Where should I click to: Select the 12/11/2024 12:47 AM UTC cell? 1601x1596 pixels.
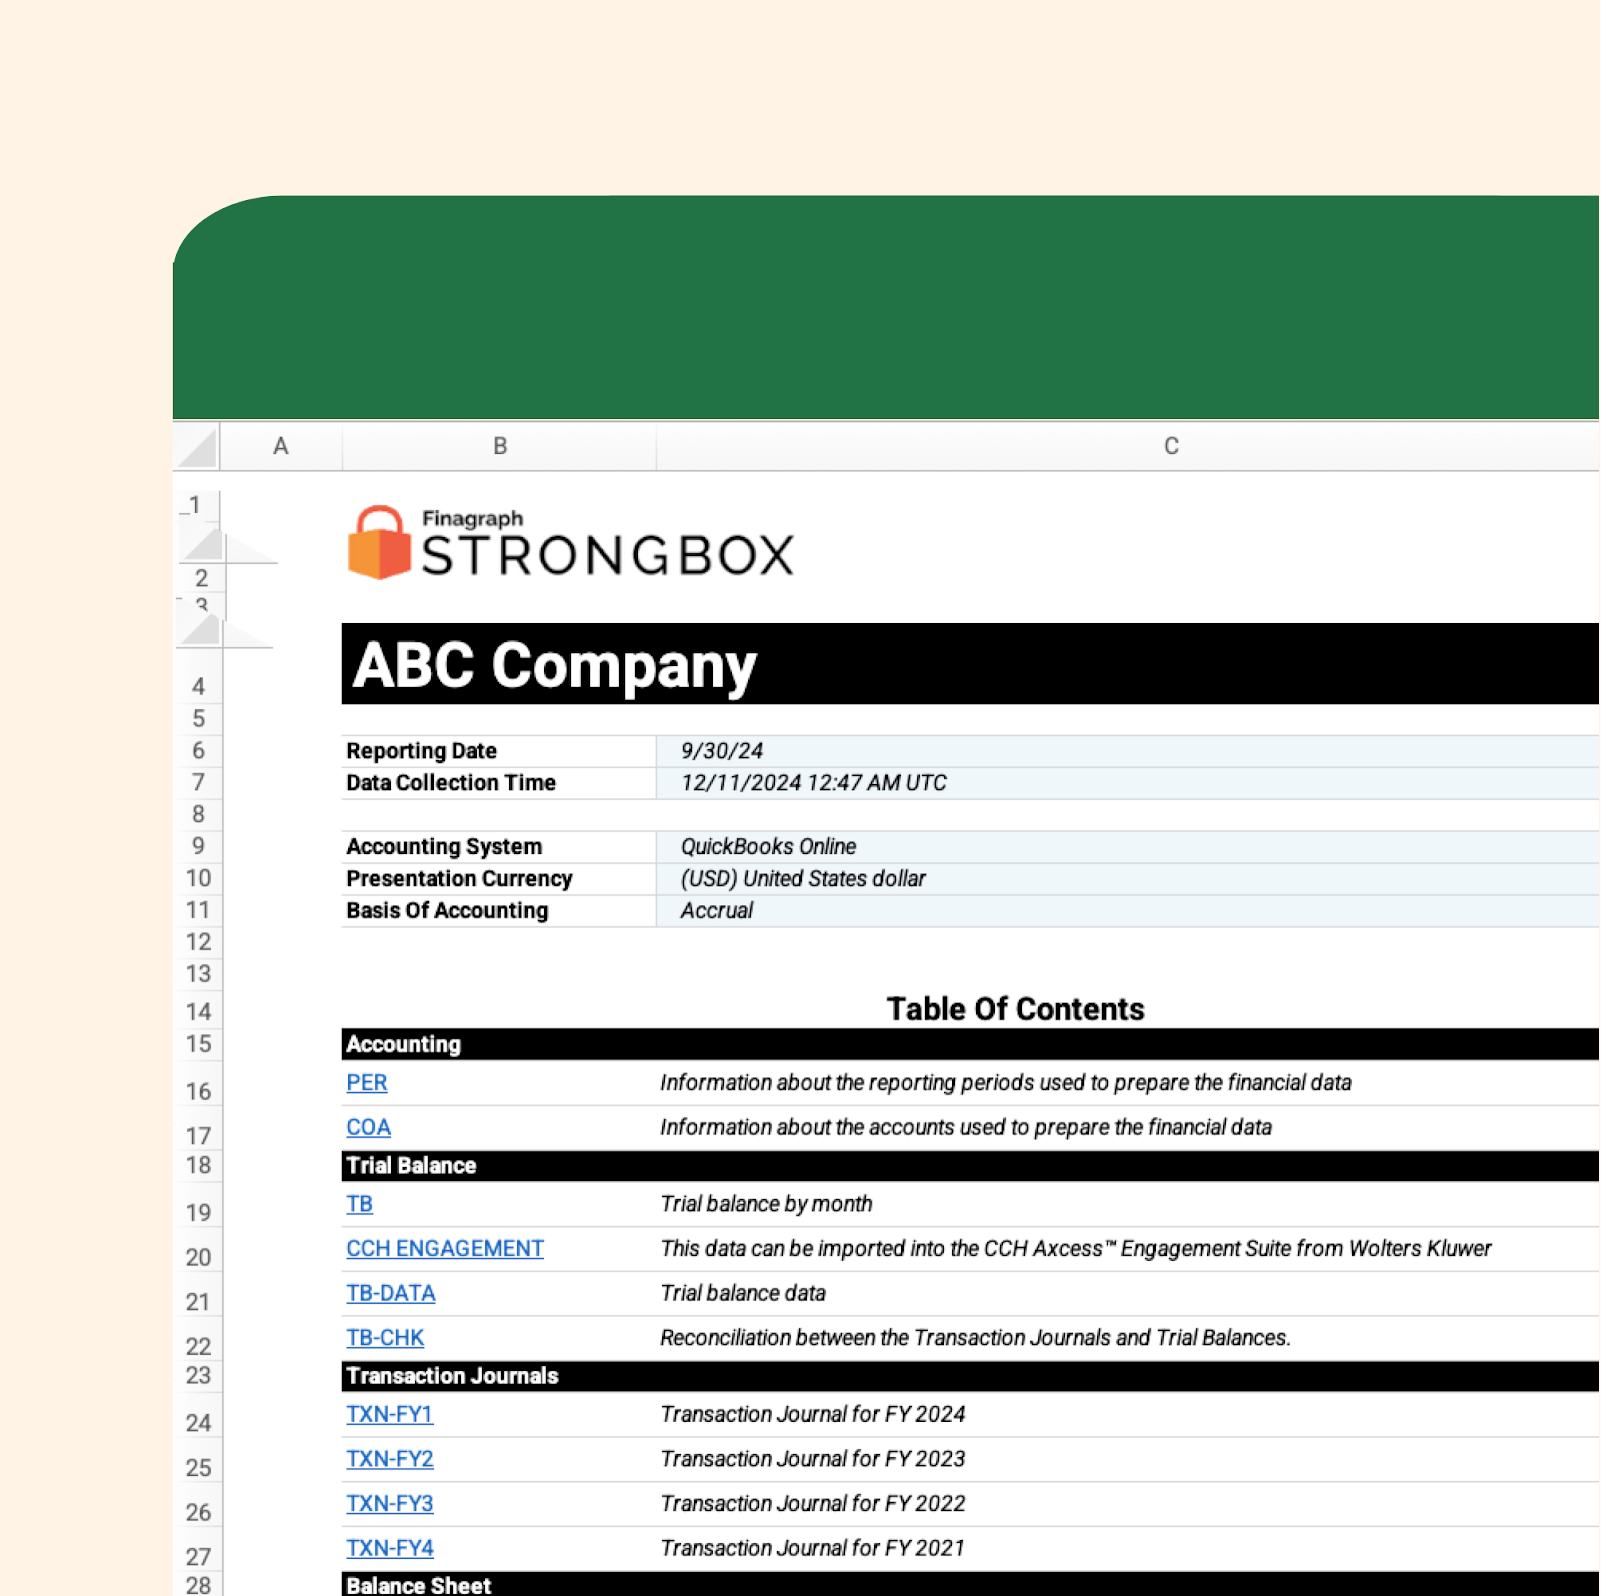[1128, 783]
